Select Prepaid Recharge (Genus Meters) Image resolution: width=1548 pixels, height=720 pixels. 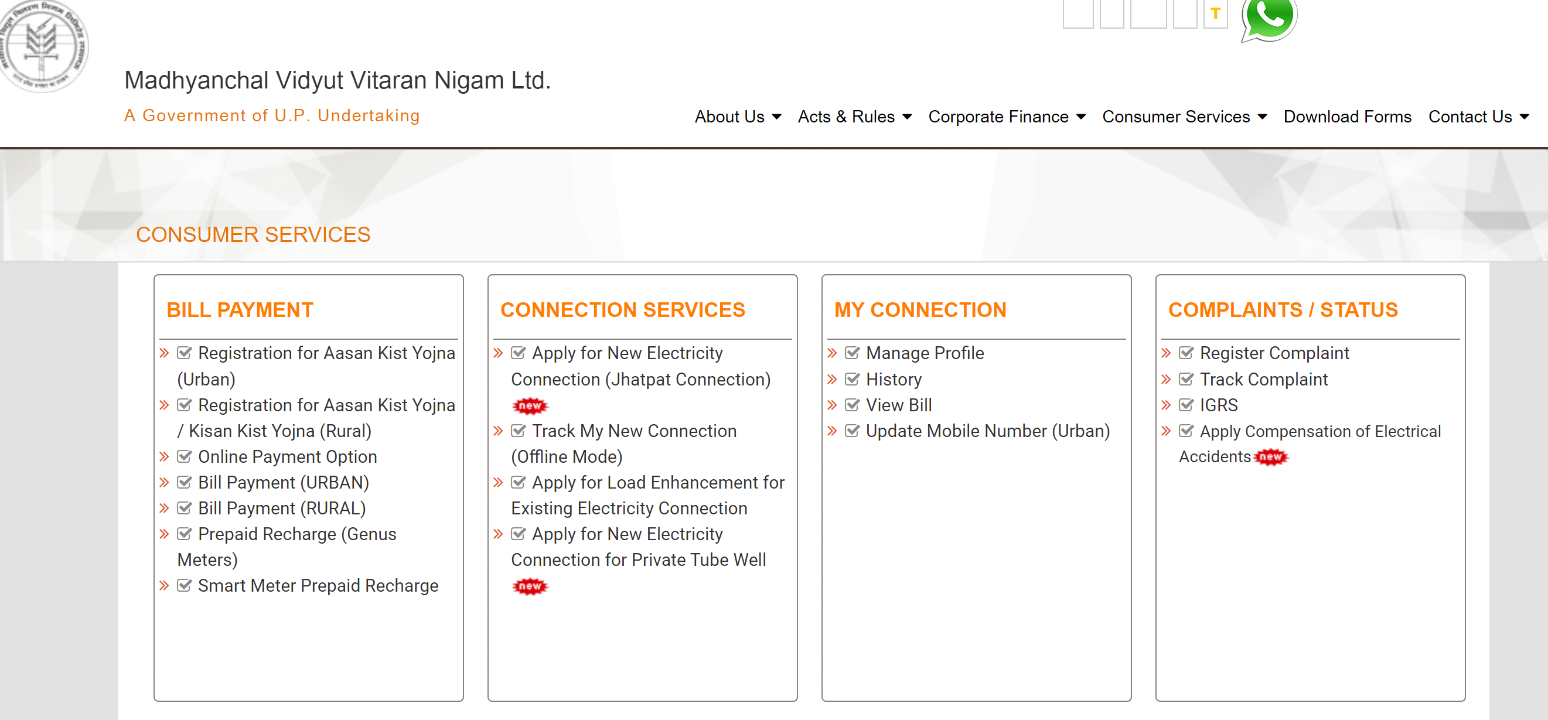(287, 547)
